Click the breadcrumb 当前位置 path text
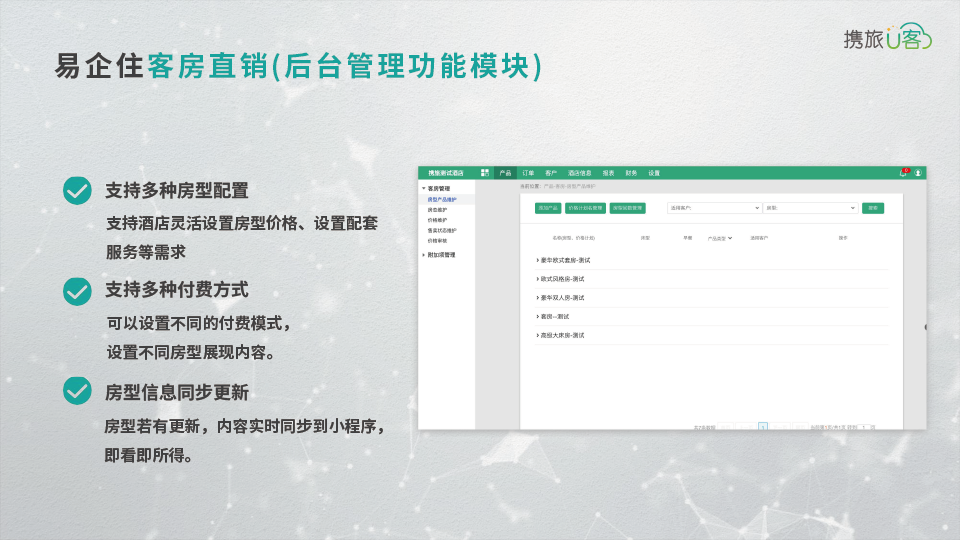The image size is (960, 540). [x=558, y=186]
